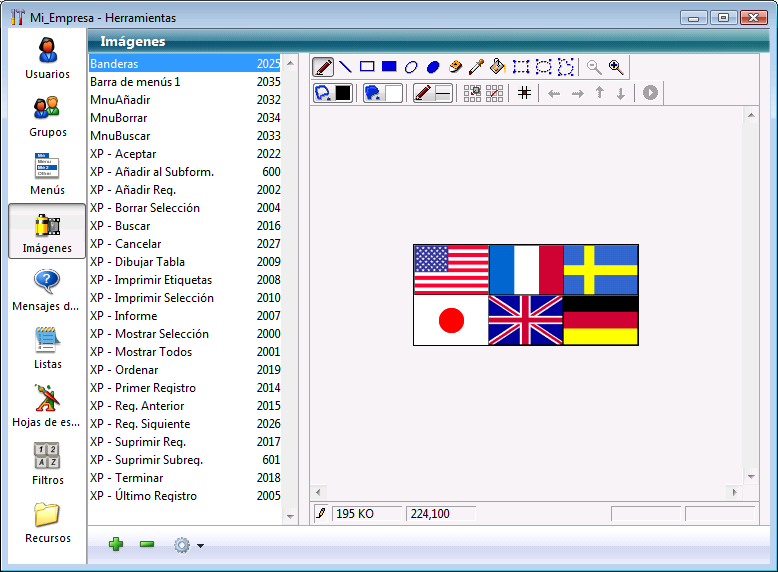Switch to the Menús section

tap(47, 174)
